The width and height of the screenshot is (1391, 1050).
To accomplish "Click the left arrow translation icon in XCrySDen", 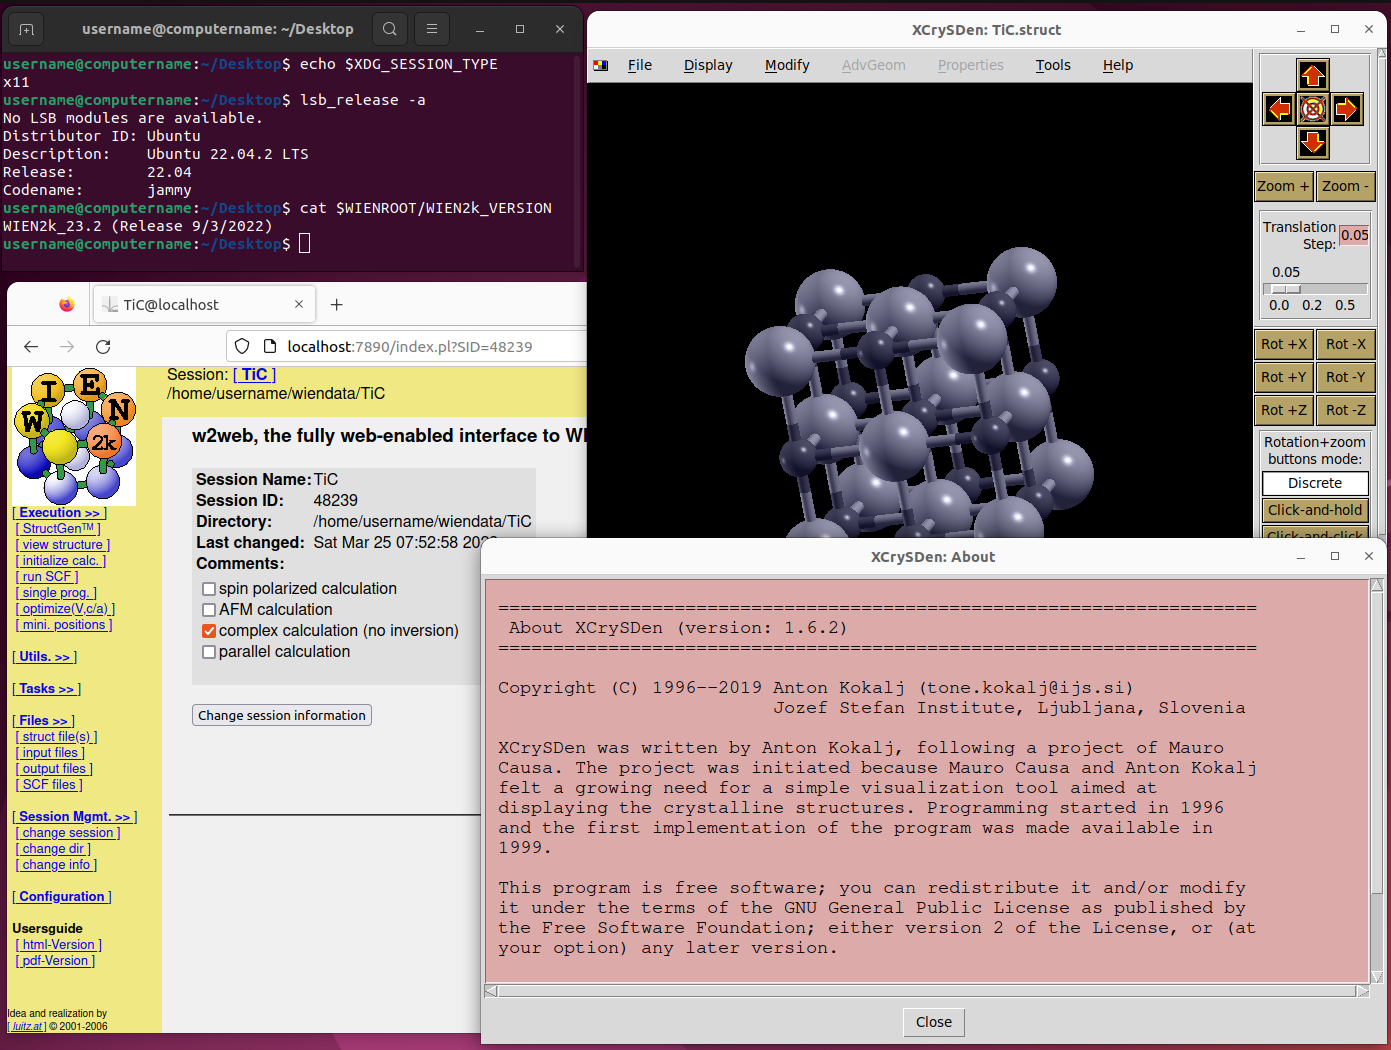I will point(1279,109).
